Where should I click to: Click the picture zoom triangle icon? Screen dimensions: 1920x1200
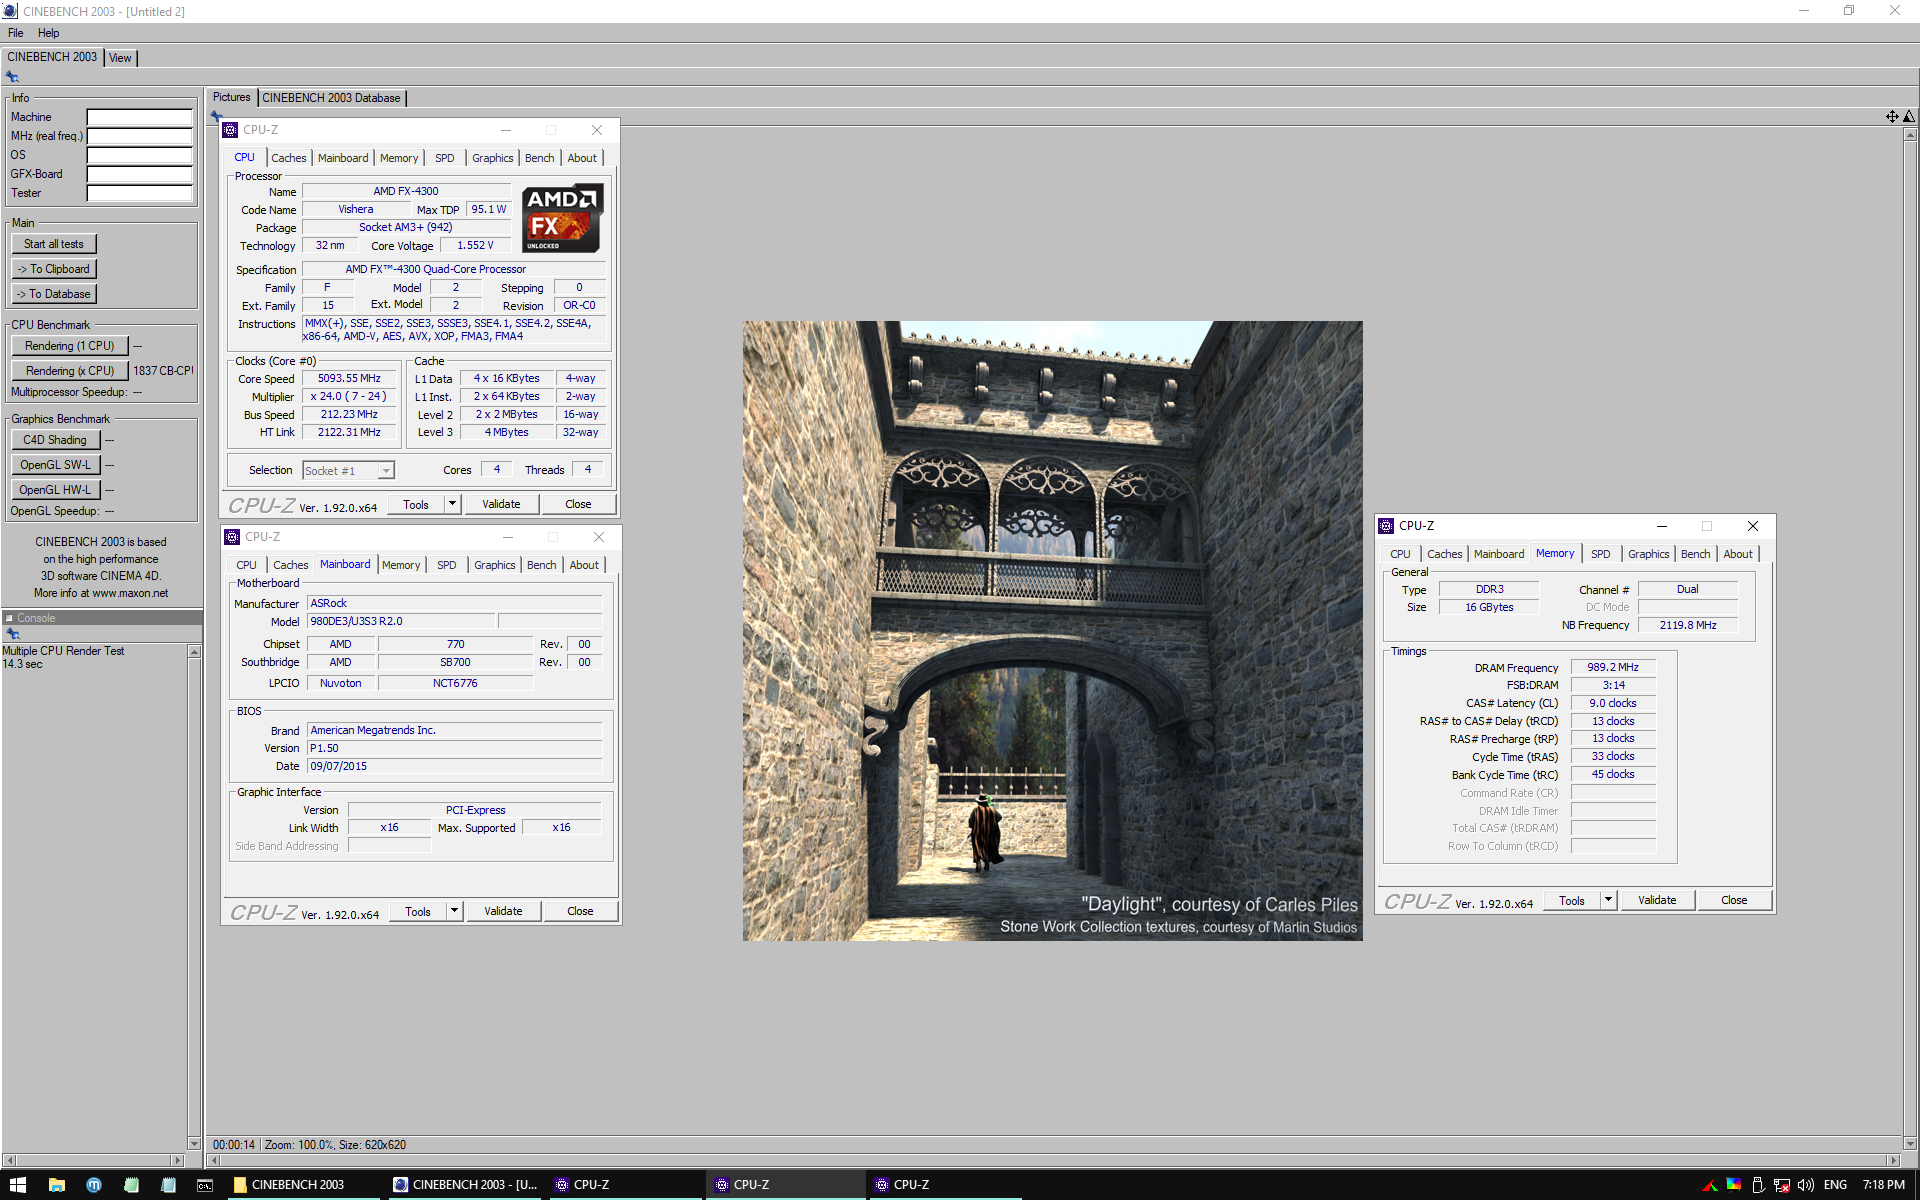(x=1908, y=117)
